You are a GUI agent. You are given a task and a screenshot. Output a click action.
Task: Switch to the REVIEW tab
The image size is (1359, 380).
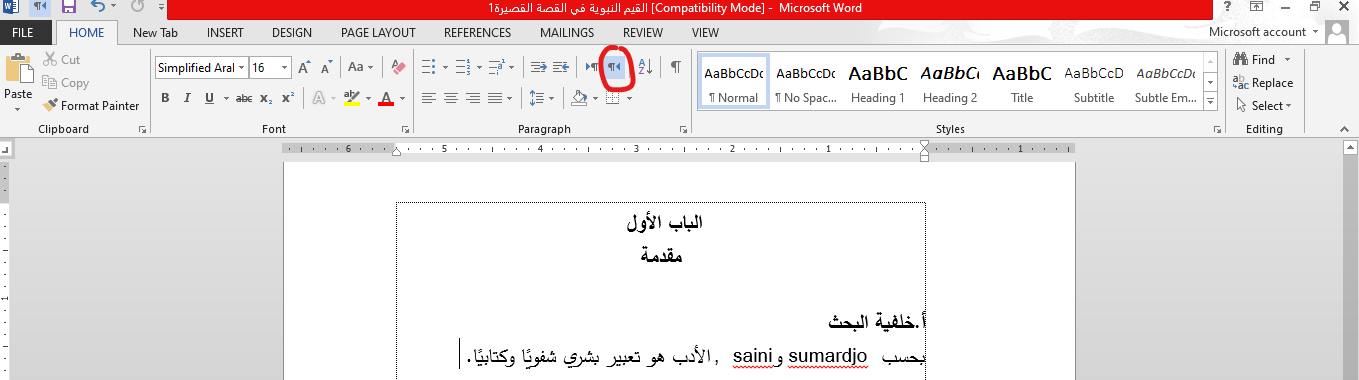(x=643, y=32)
